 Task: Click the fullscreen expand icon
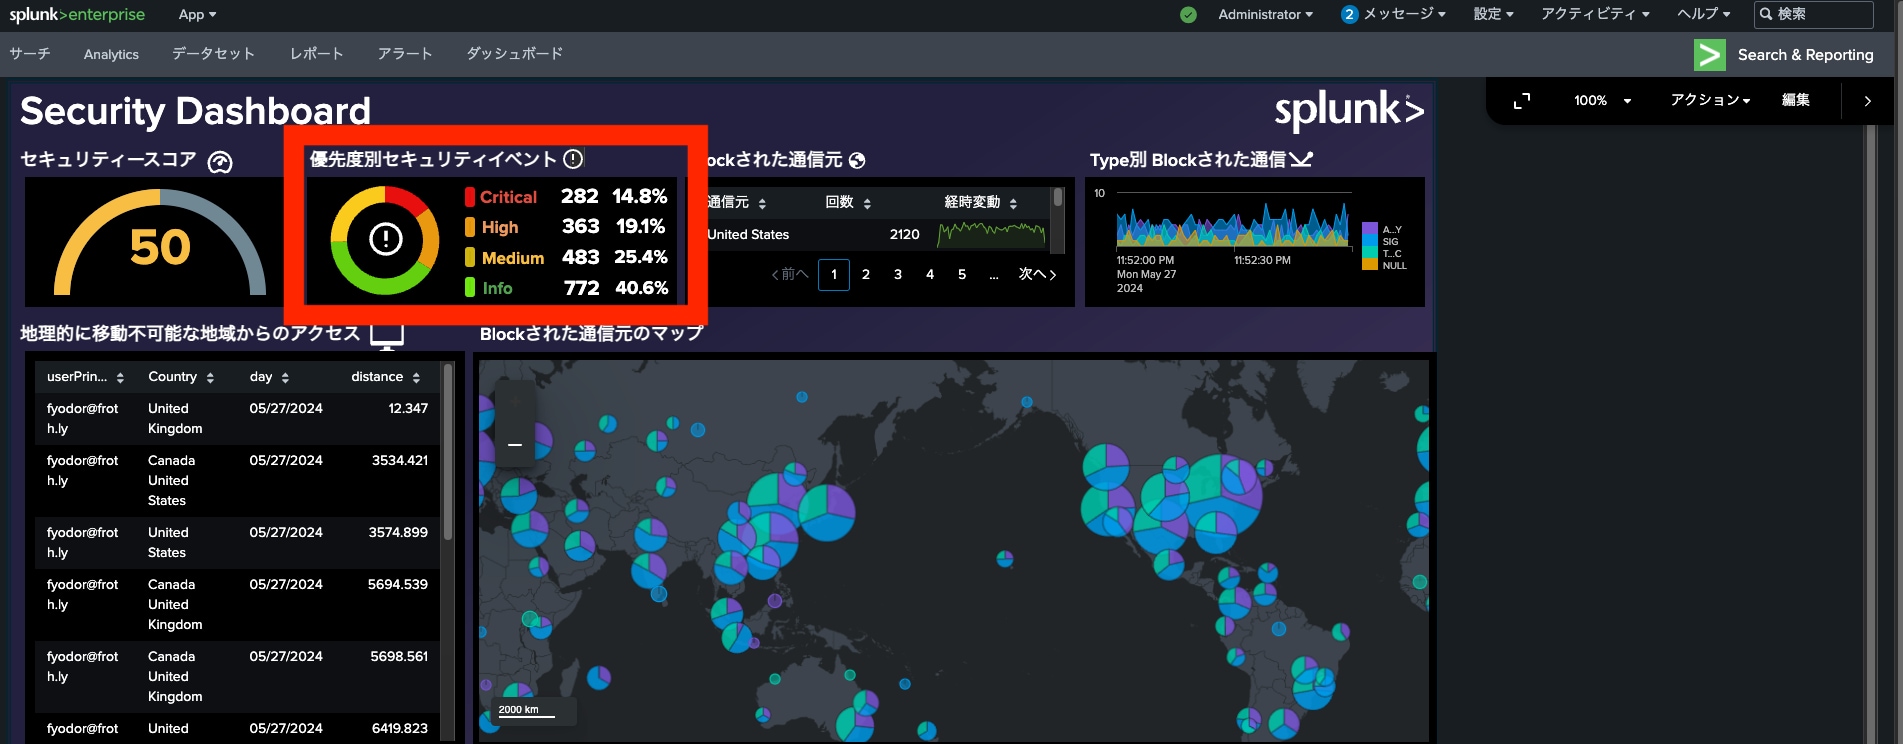pos(1522,101)
